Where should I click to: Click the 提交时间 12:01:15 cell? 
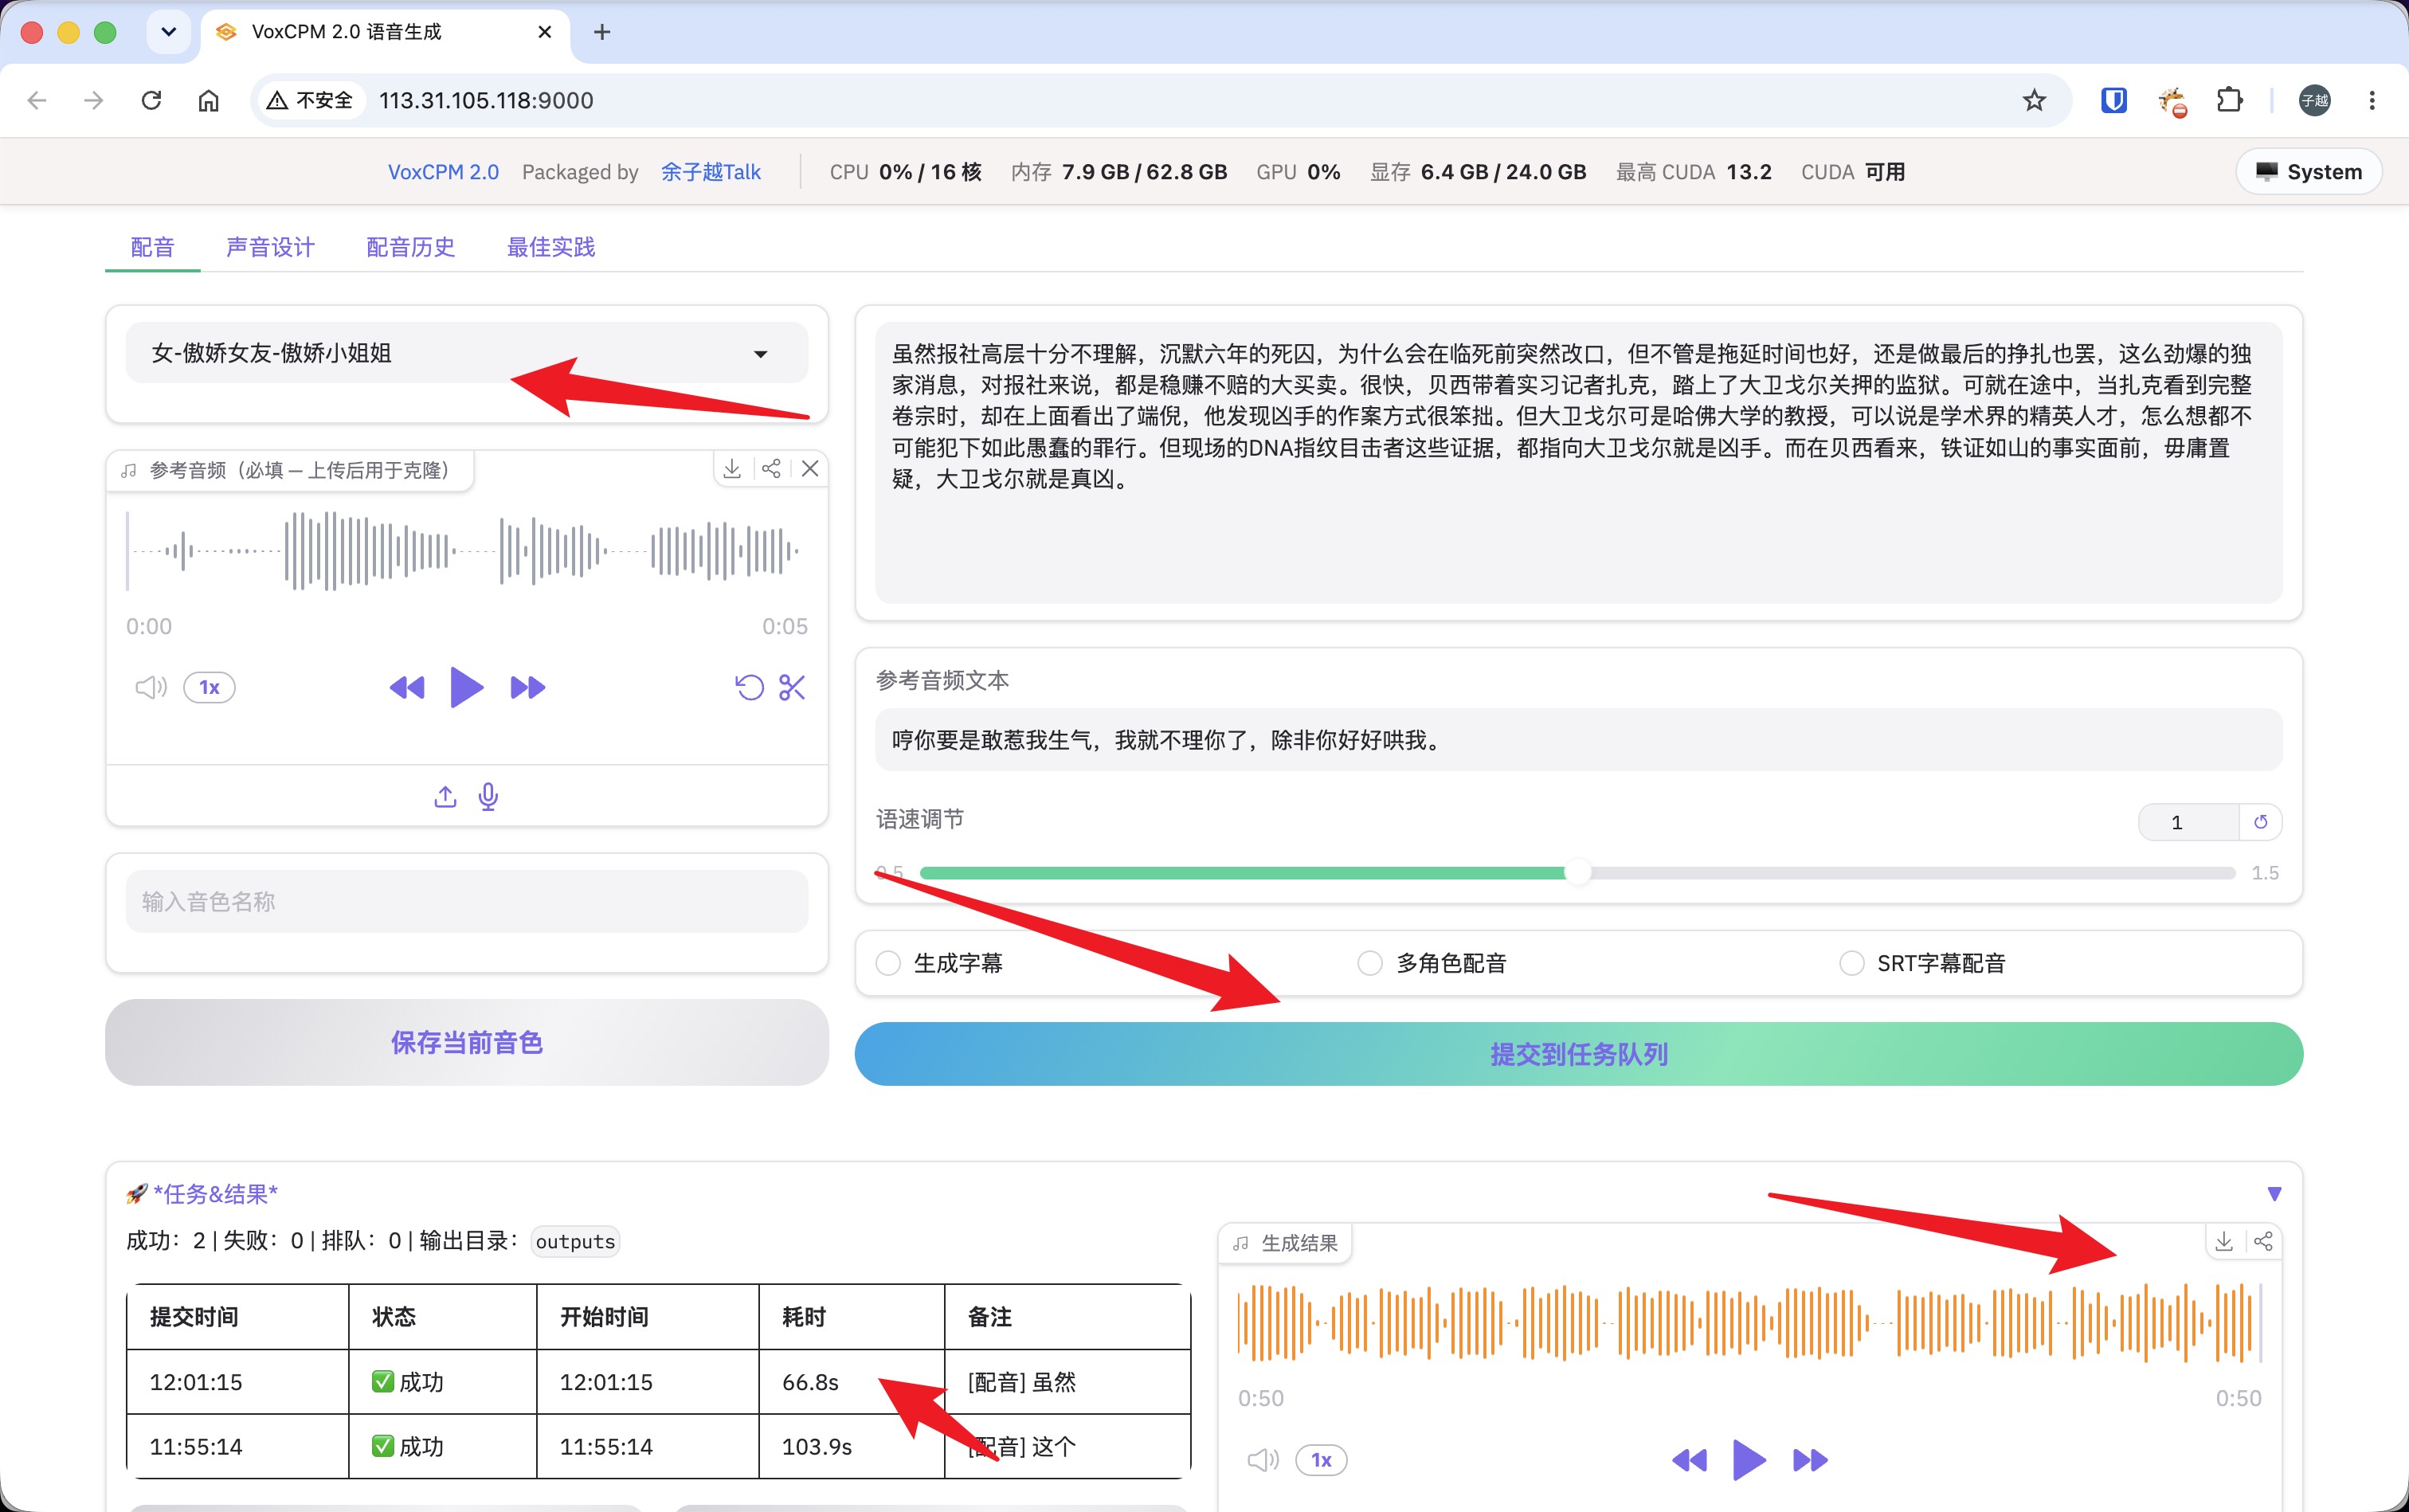(x=237, y=1382)
